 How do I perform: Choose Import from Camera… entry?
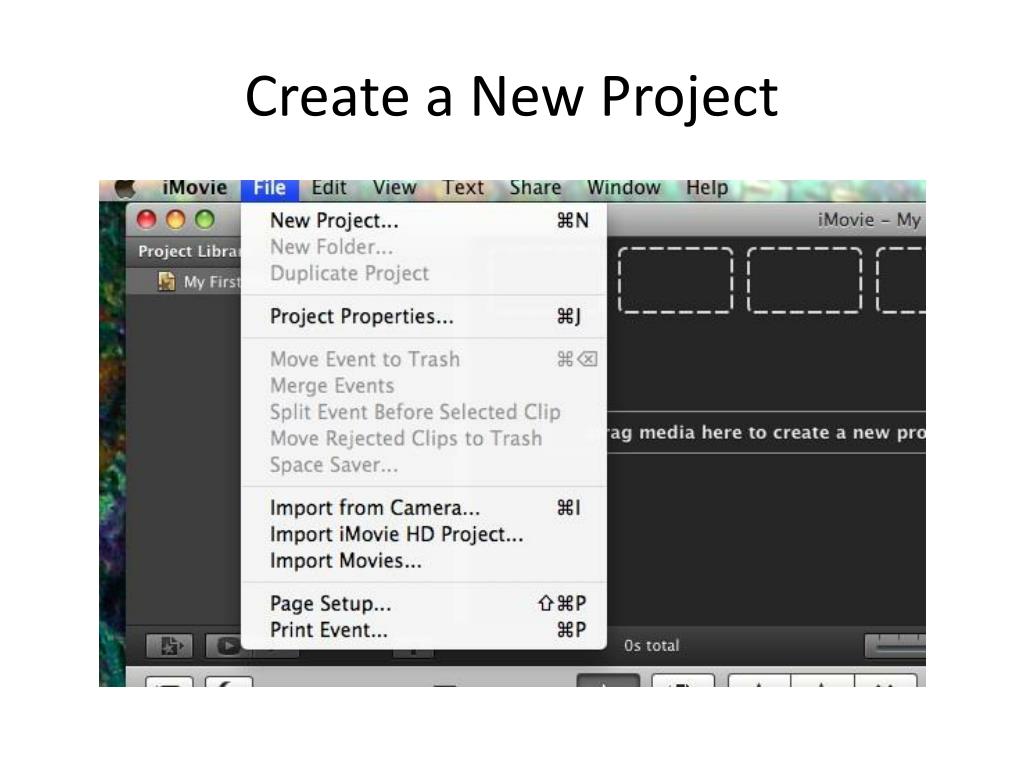click(x=424, y=508)
